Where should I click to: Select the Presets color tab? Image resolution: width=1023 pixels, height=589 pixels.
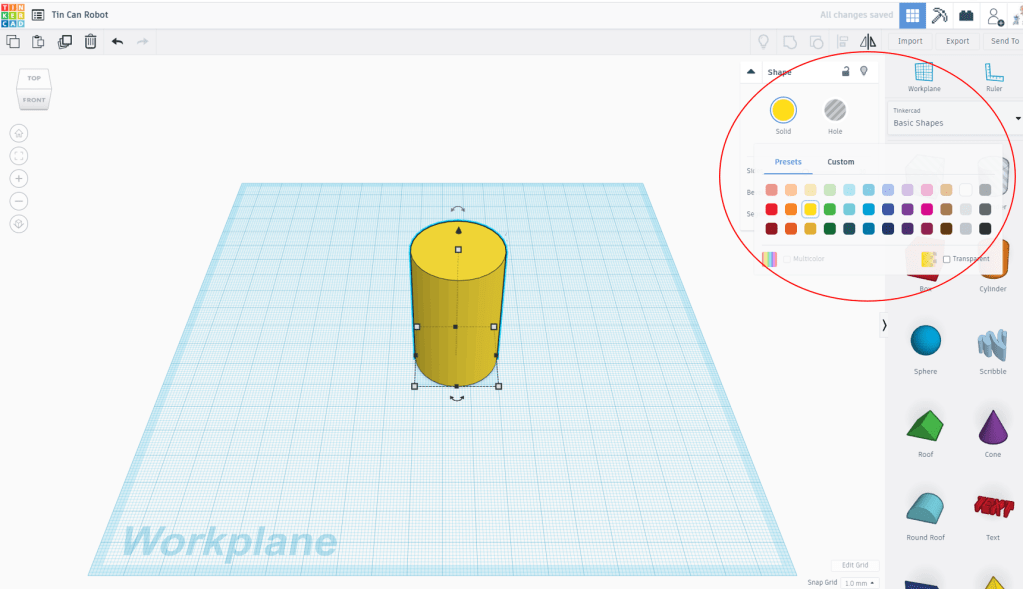click(788, 162)
